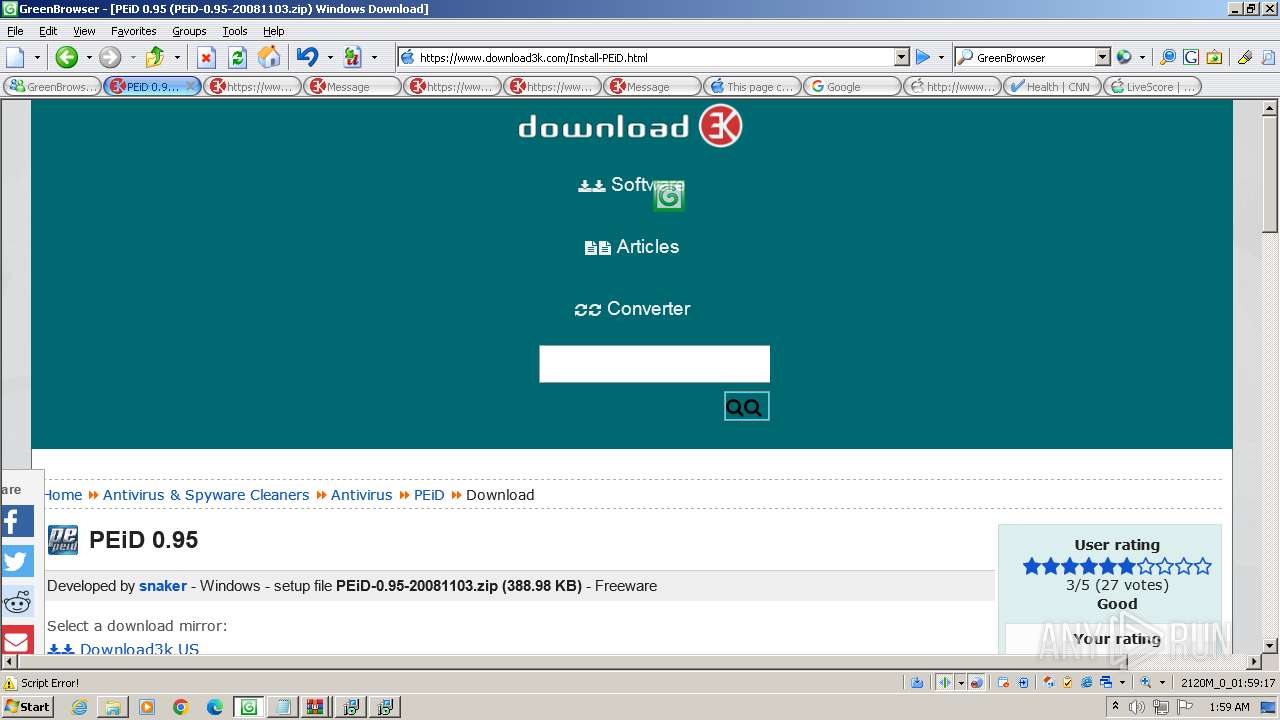Submit the site search magnifier button

[x=746, y=406]
